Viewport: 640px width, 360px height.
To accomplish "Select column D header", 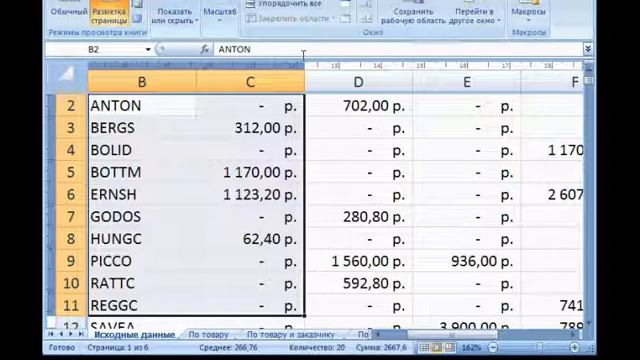I will point(358,82).
